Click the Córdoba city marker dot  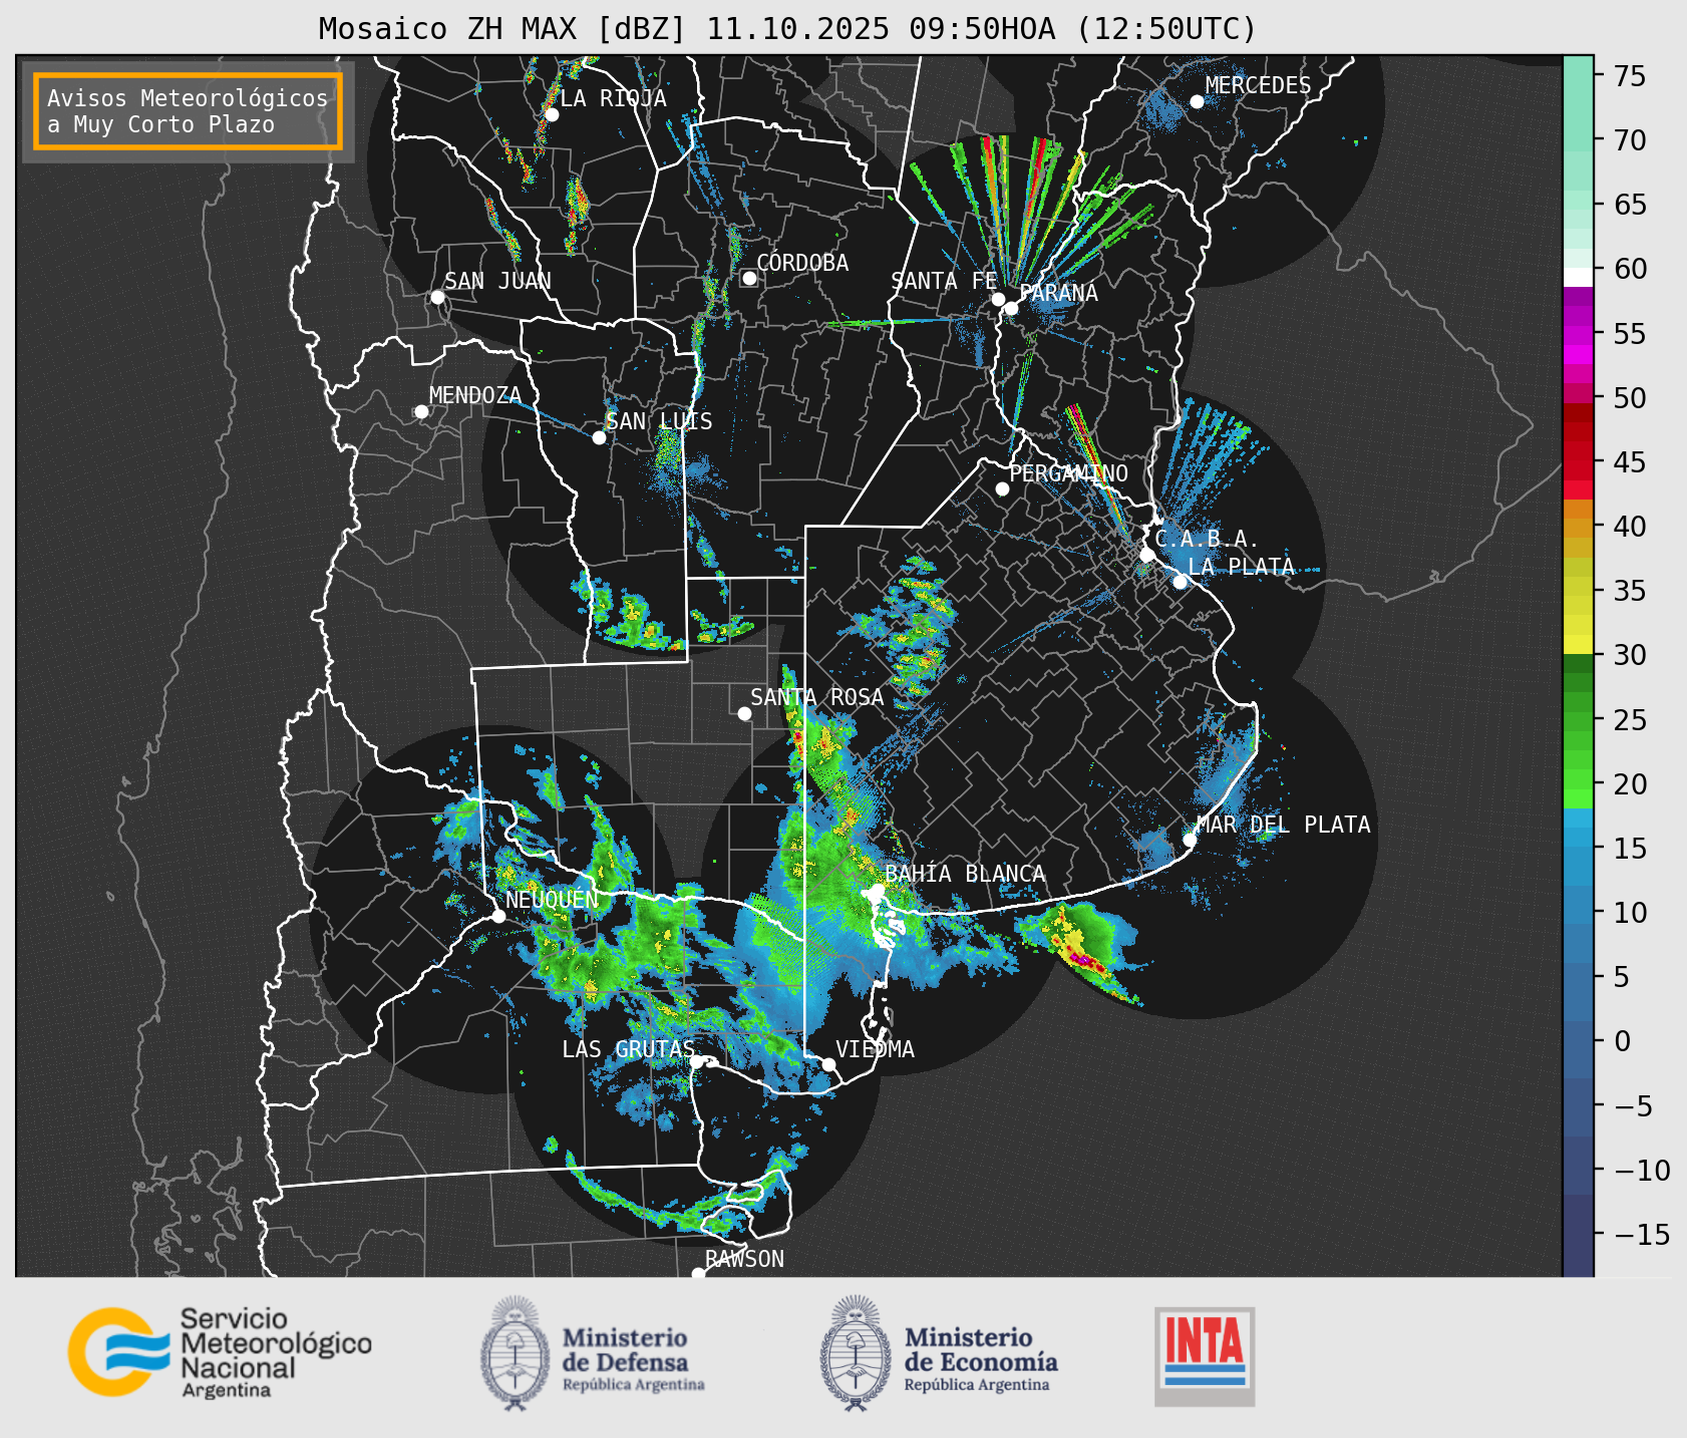point(749,278)
